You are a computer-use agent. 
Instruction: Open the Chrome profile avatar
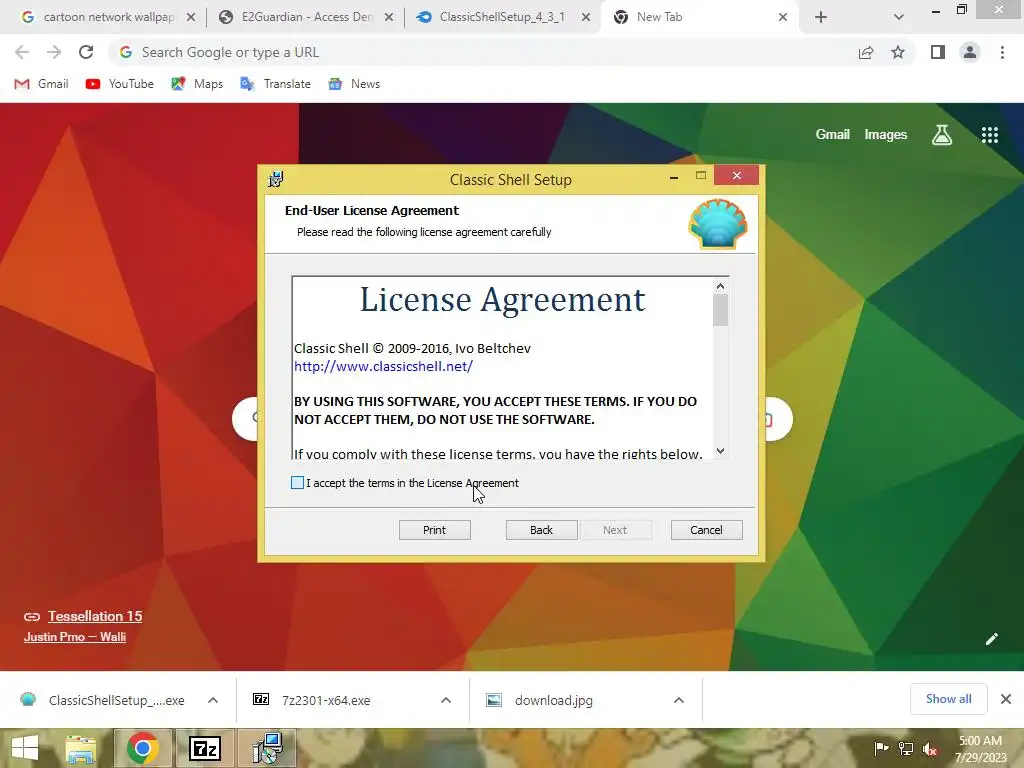click(970, 52)
